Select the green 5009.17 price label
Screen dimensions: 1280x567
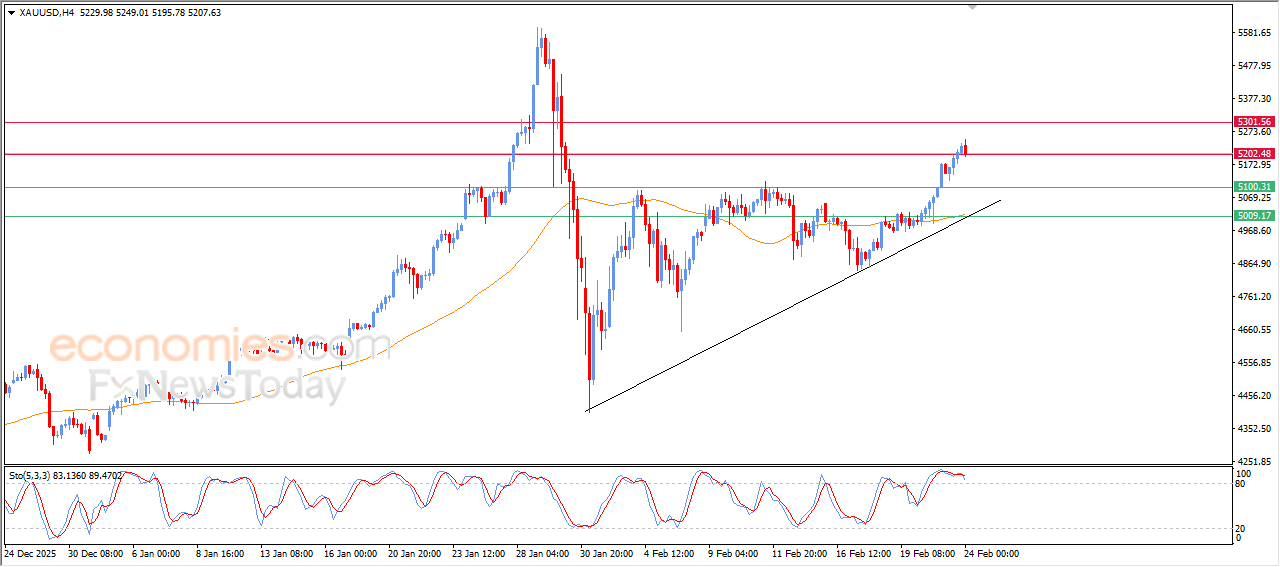tap(1253, 216)
